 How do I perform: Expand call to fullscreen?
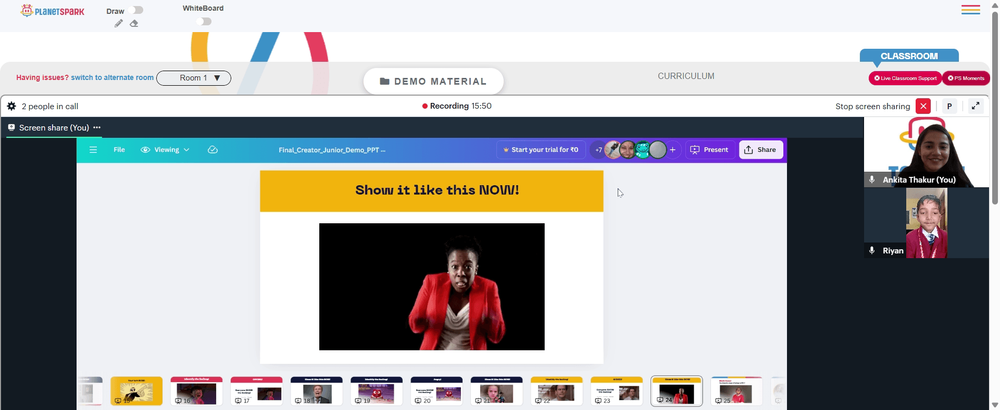pos(975,106)
